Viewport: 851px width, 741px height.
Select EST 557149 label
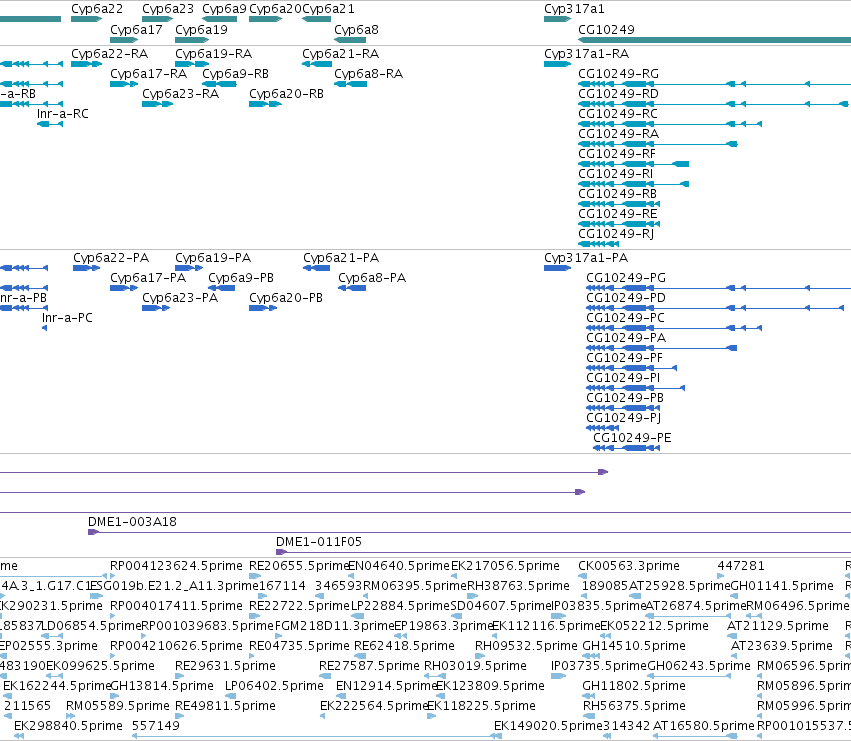click(x=155, y=726)
